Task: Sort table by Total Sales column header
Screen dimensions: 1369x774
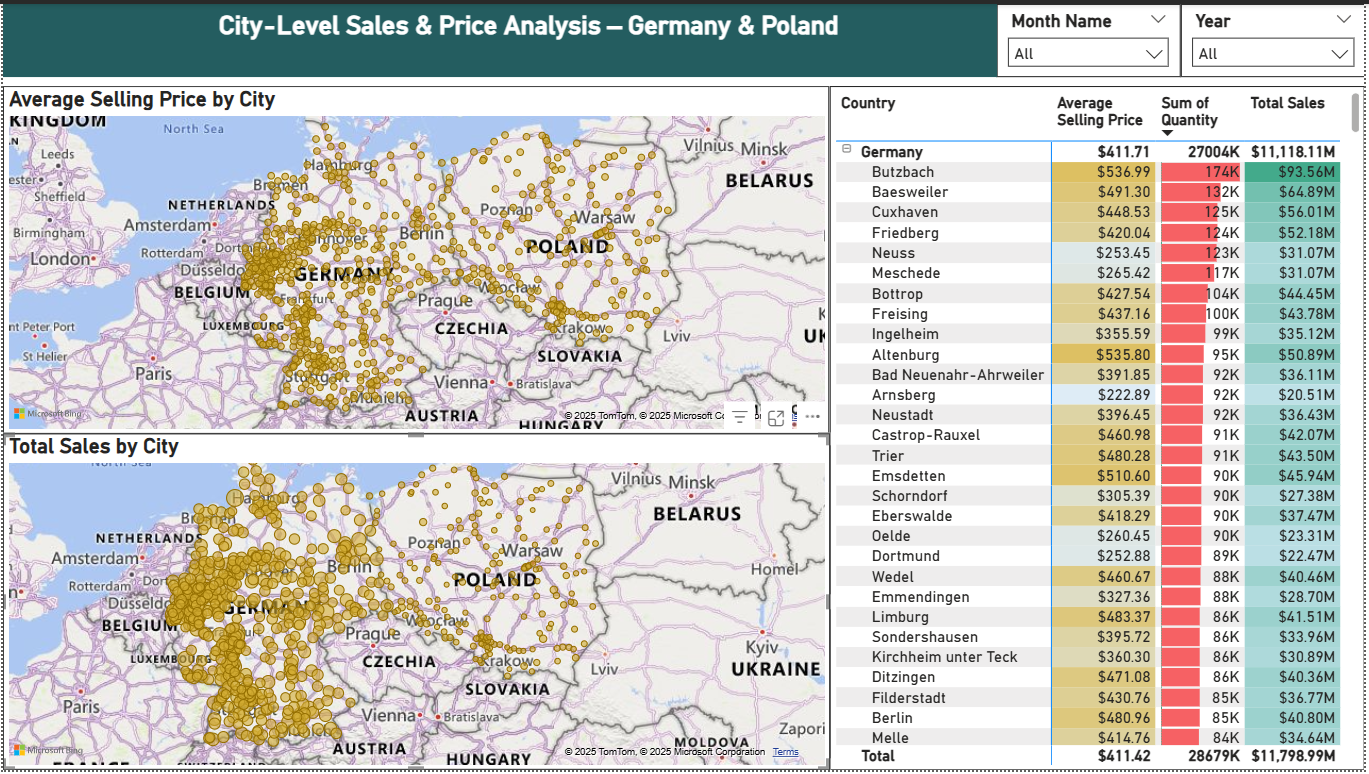Action: pyautogui.click(x=1287, y=103)
